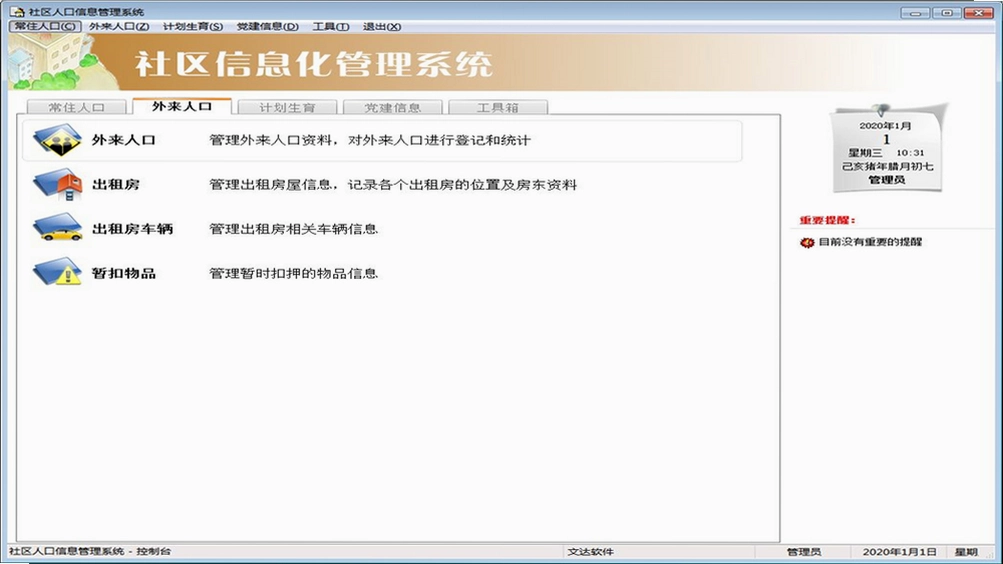Click the 文达软件 status bar text
The width and height of the screenshot is (1003, 564).
590,552
